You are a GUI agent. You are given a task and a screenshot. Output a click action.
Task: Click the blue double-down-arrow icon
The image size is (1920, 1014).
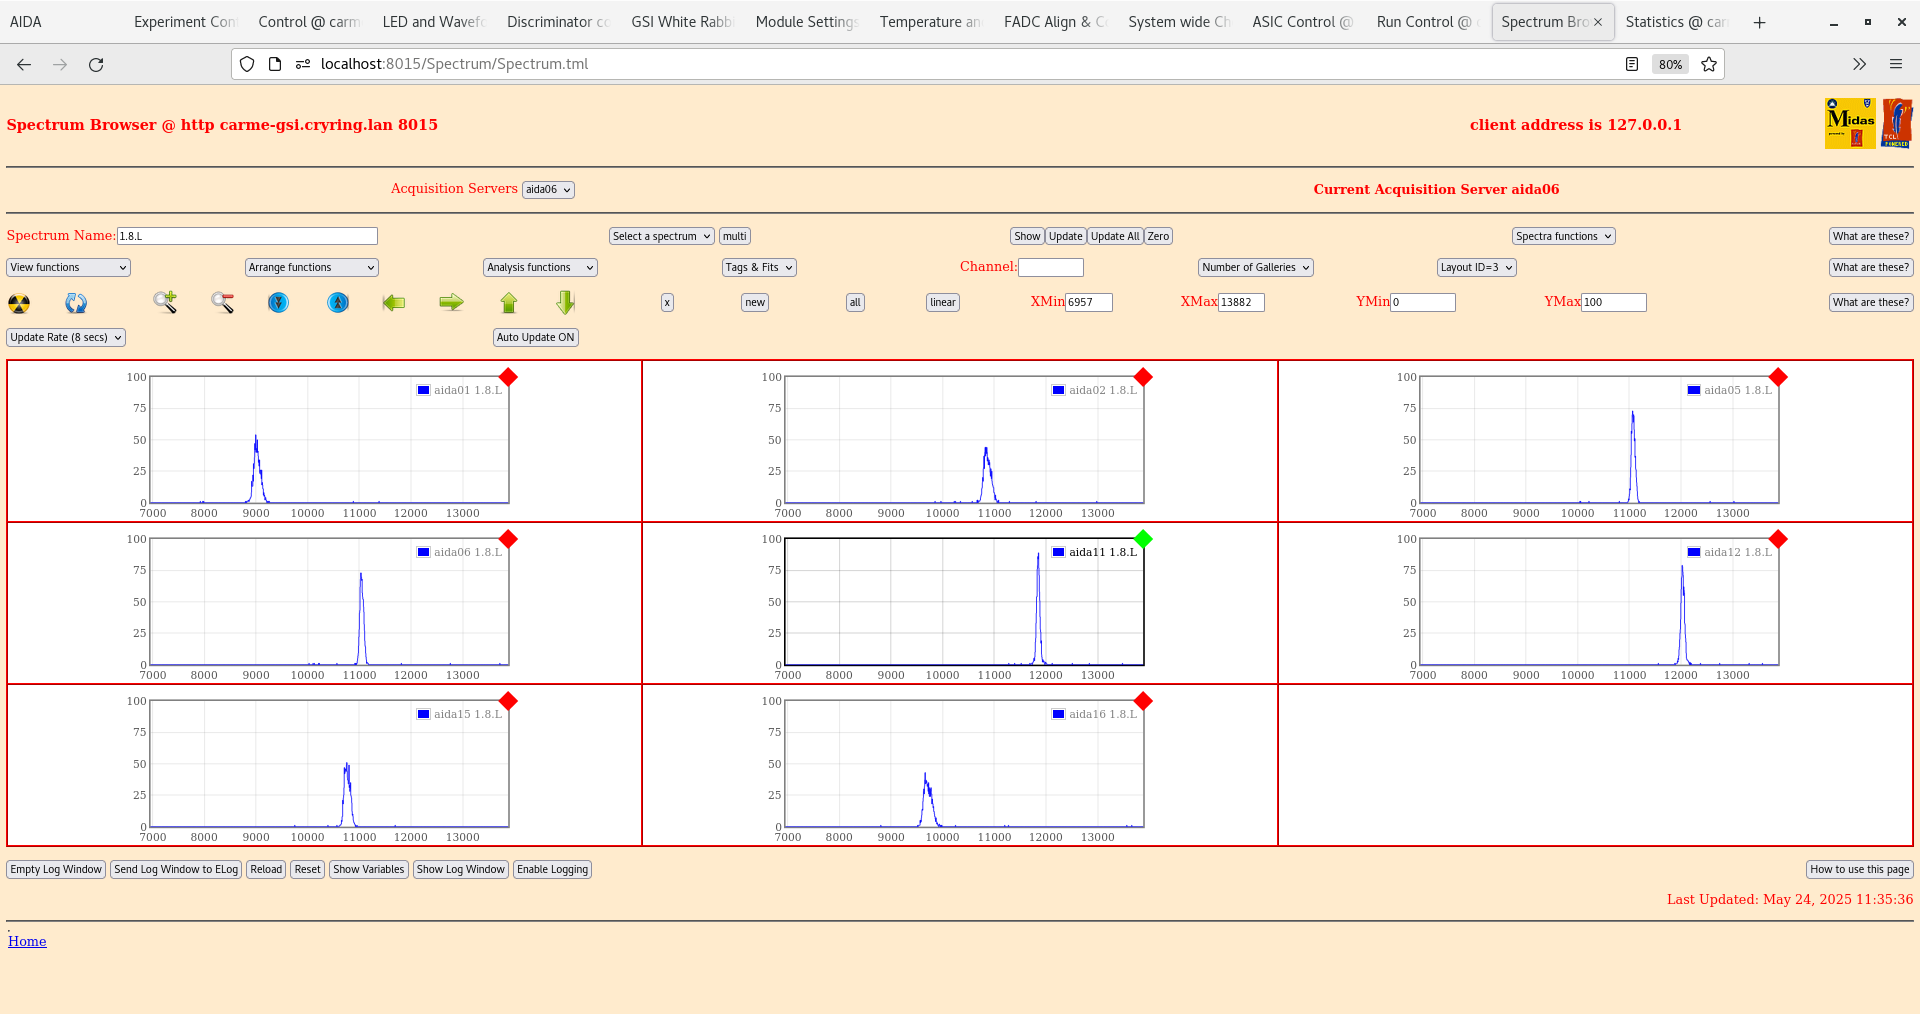(278, 302)
